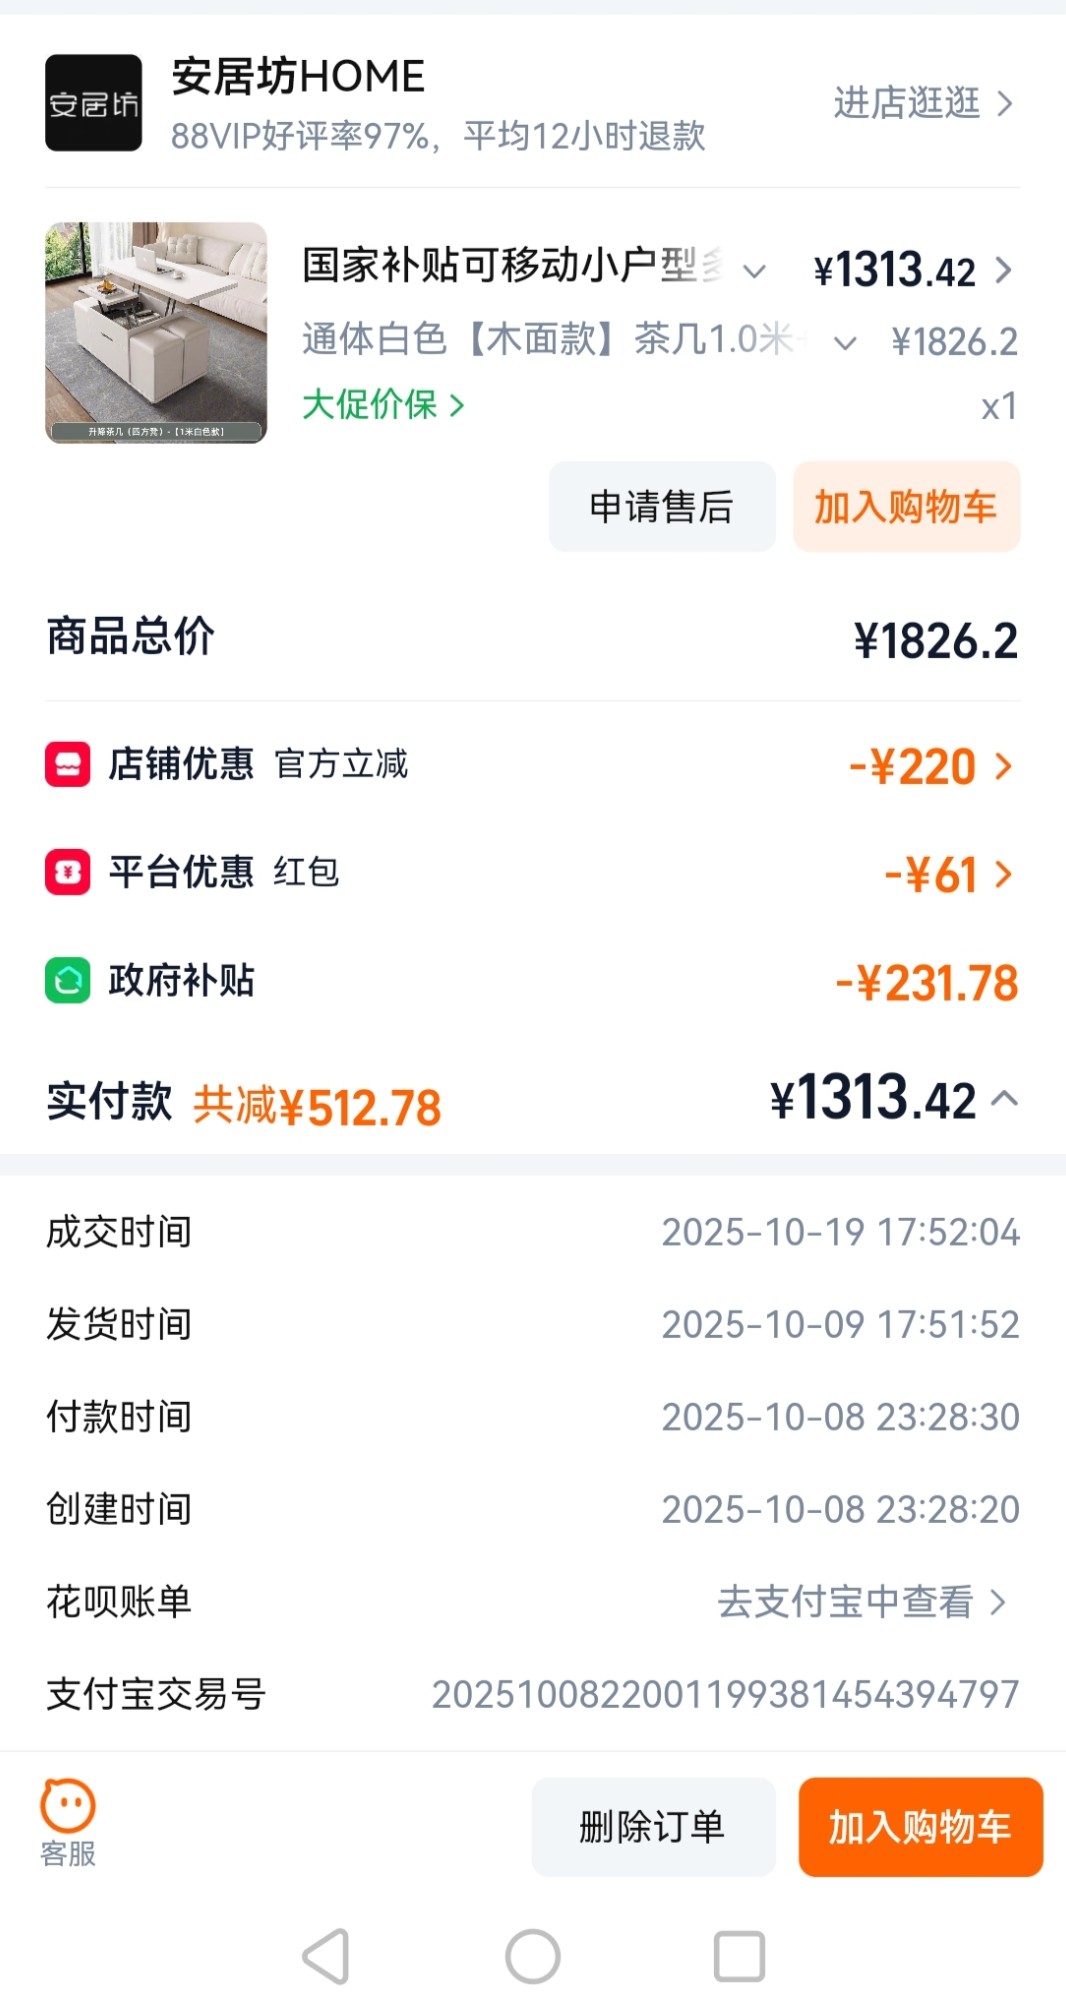The image size is (1066, 2000).
Task: Tap the red 店铺优惠 shop icon
Action: [x=68, y=765]
